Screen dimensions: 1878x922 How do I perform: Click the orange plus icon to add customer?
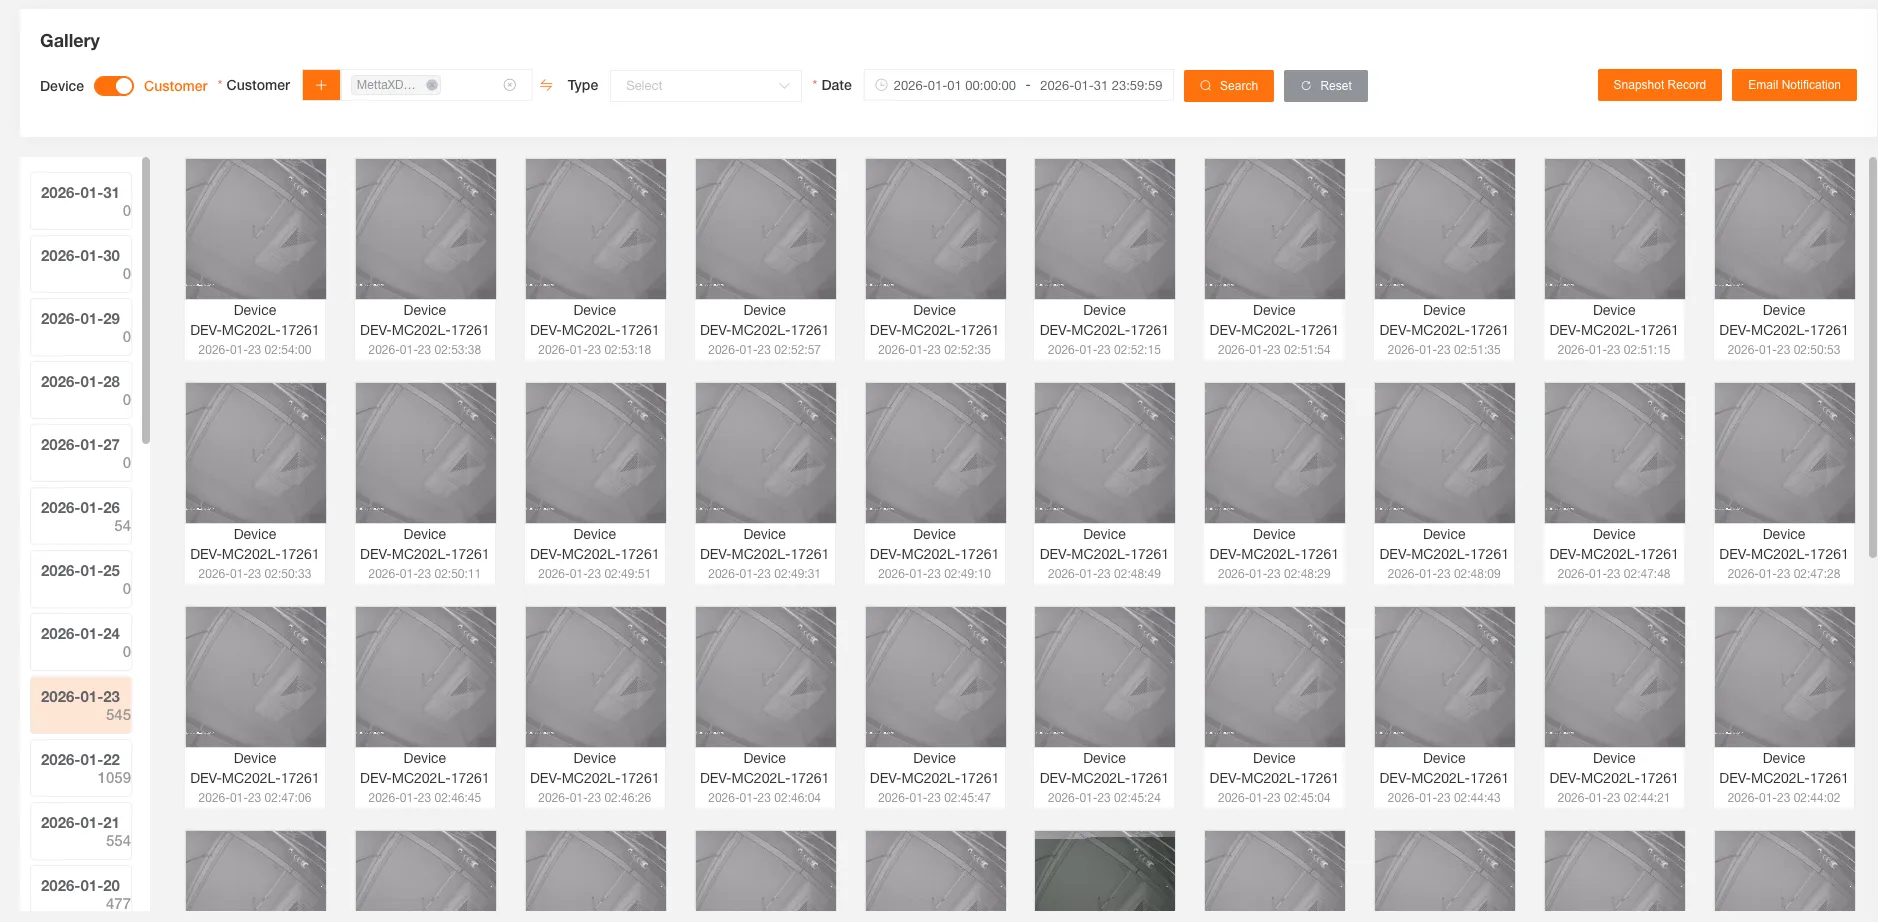click(321, 85)
